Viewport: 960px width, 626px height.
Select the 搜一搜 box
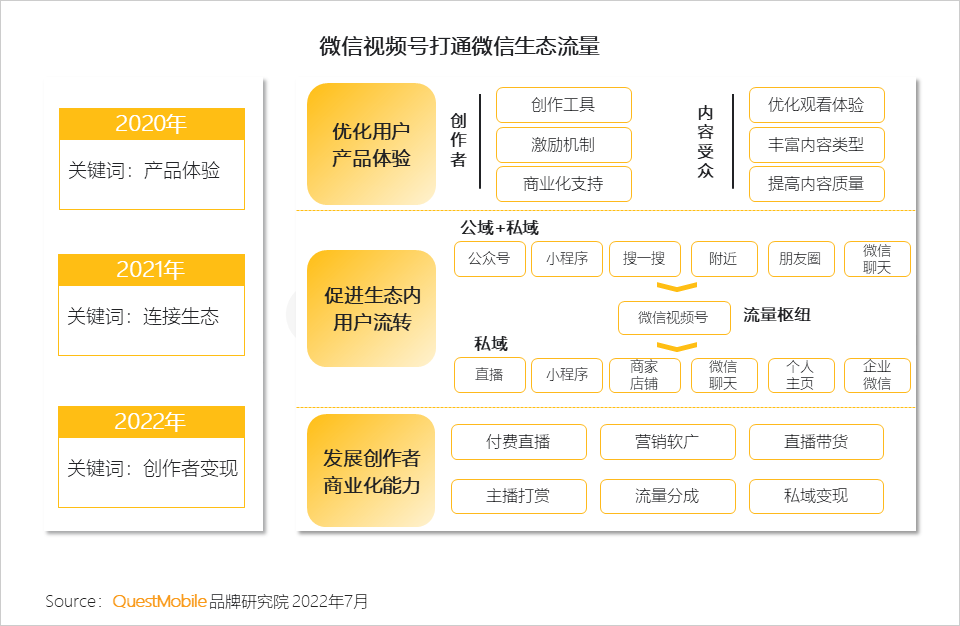pos(643,258)
